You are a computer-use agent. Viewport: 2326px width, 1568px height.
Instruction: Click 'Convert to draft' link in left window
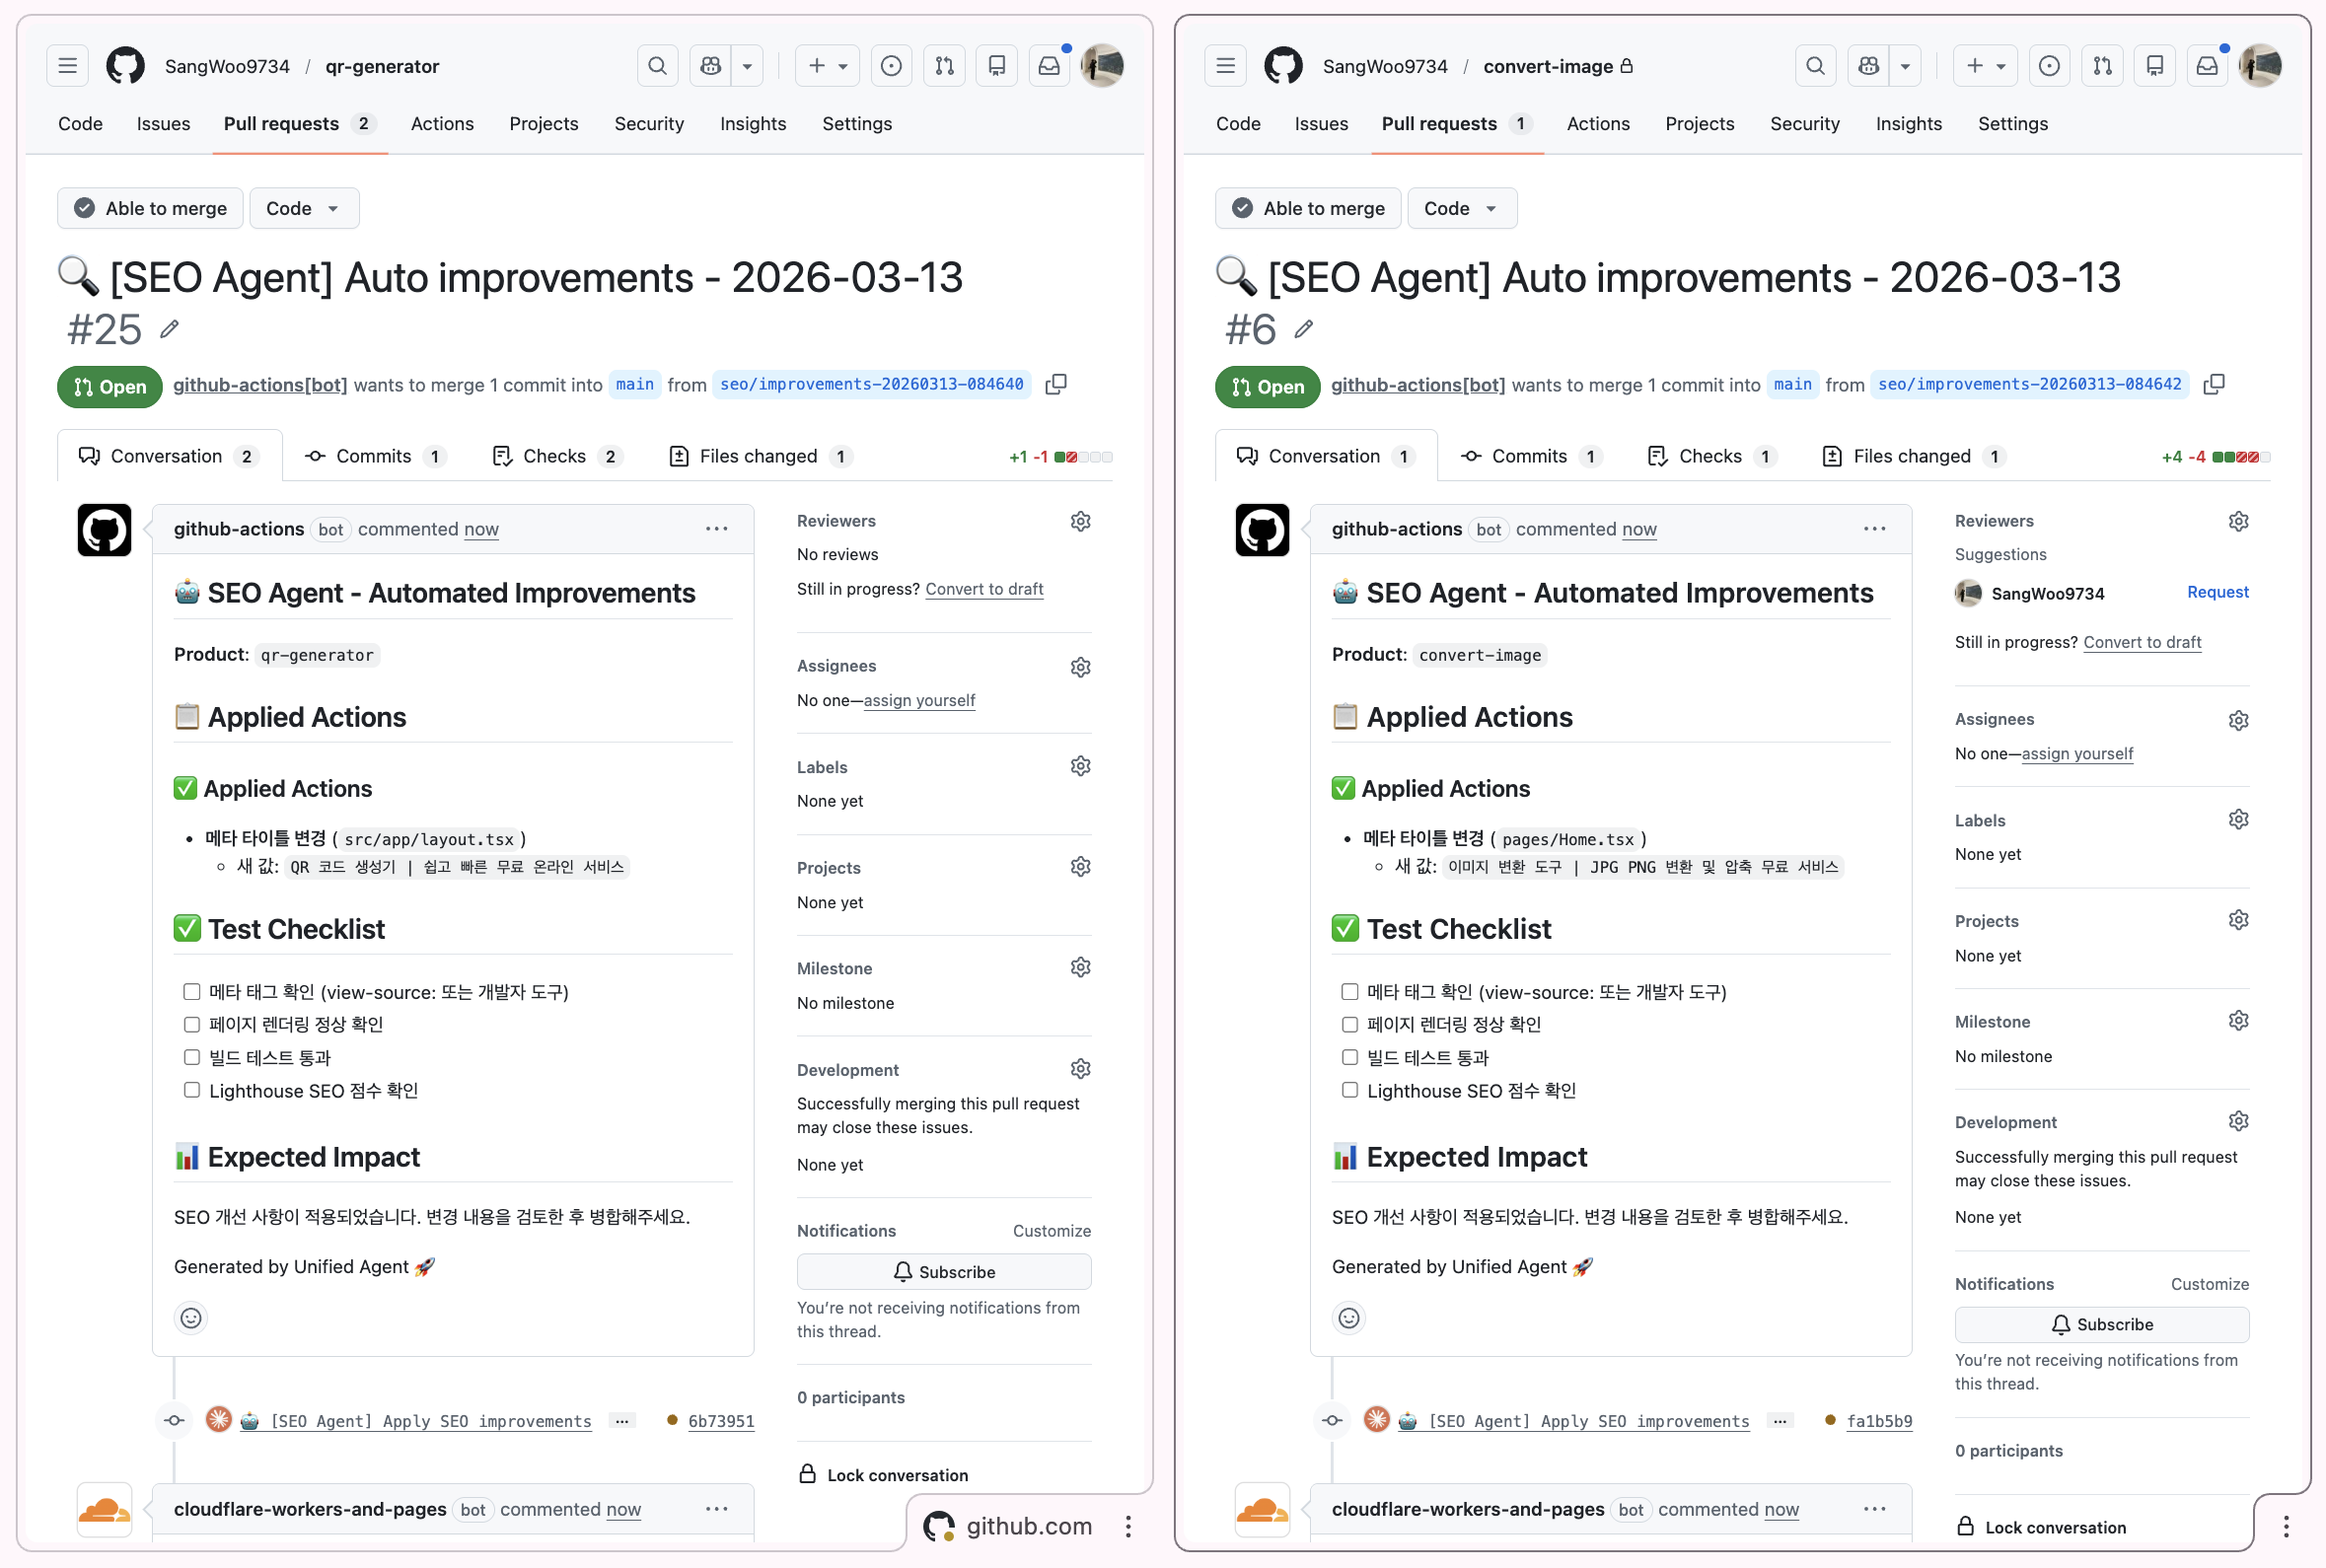pyautogui.click(x=984, y=589)
